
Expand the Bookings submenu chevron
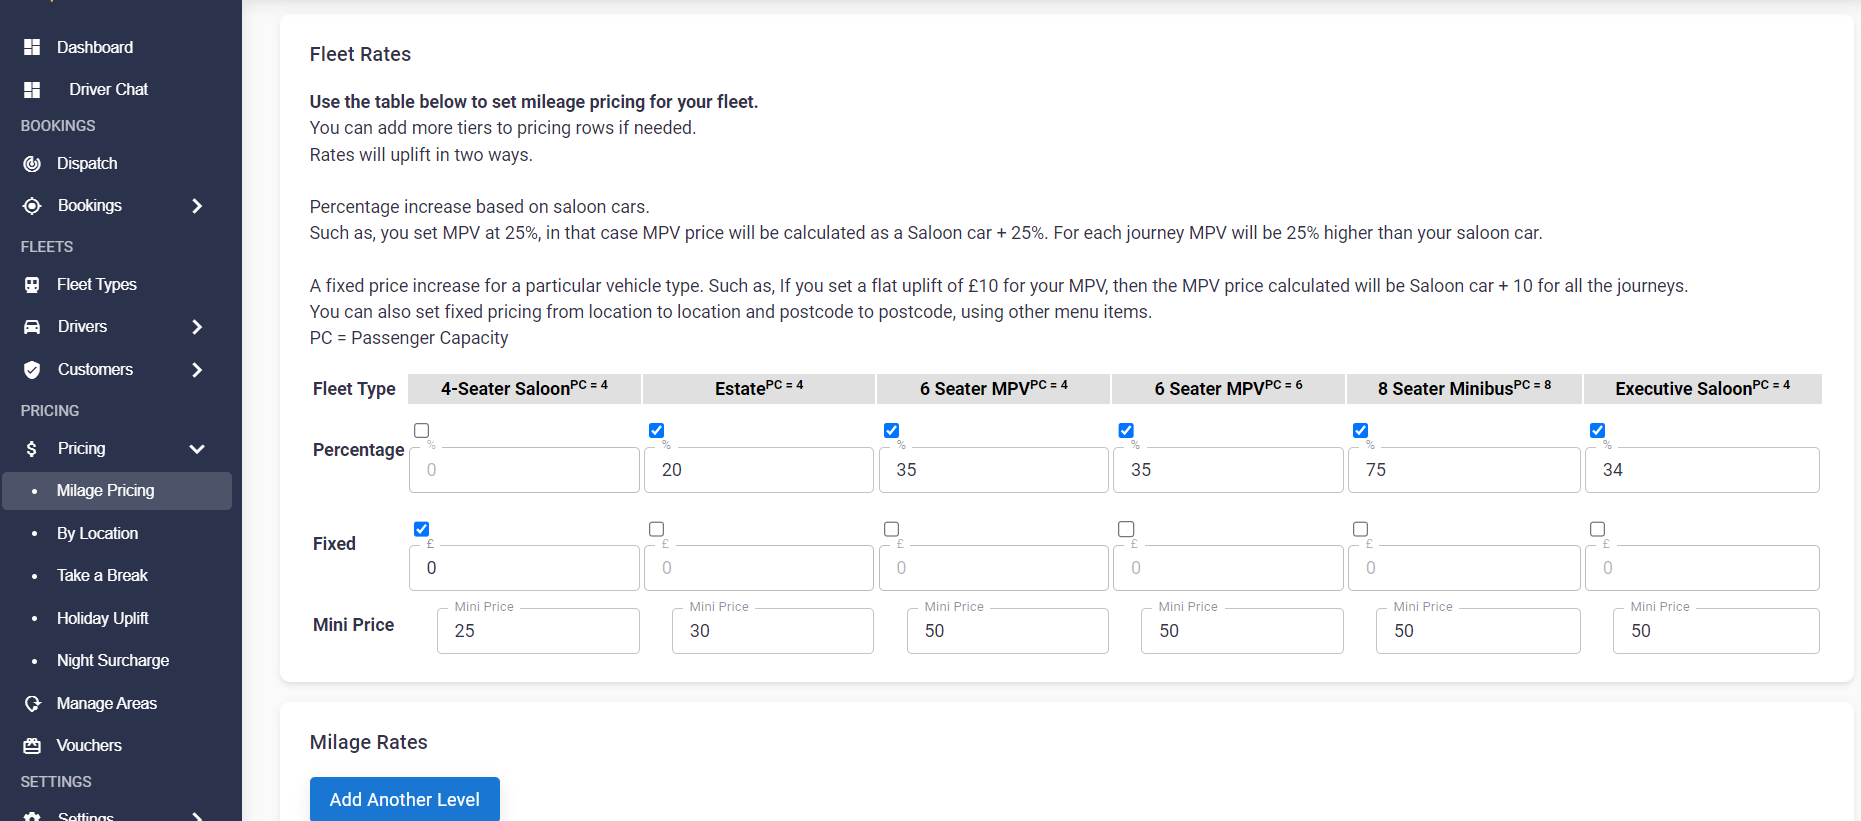197,206
